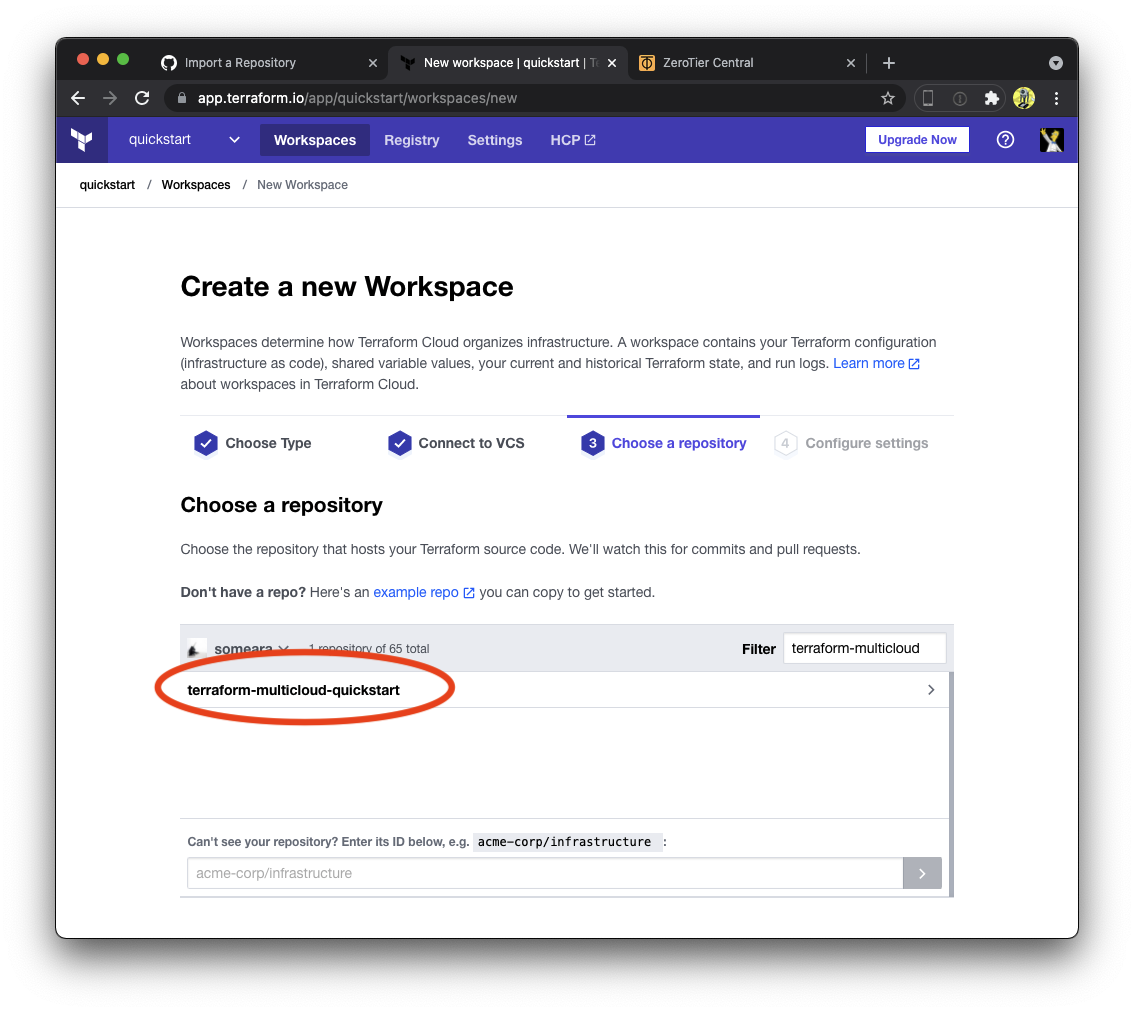
Task: Go to the Choose Type step
Action: coord(253,443)
